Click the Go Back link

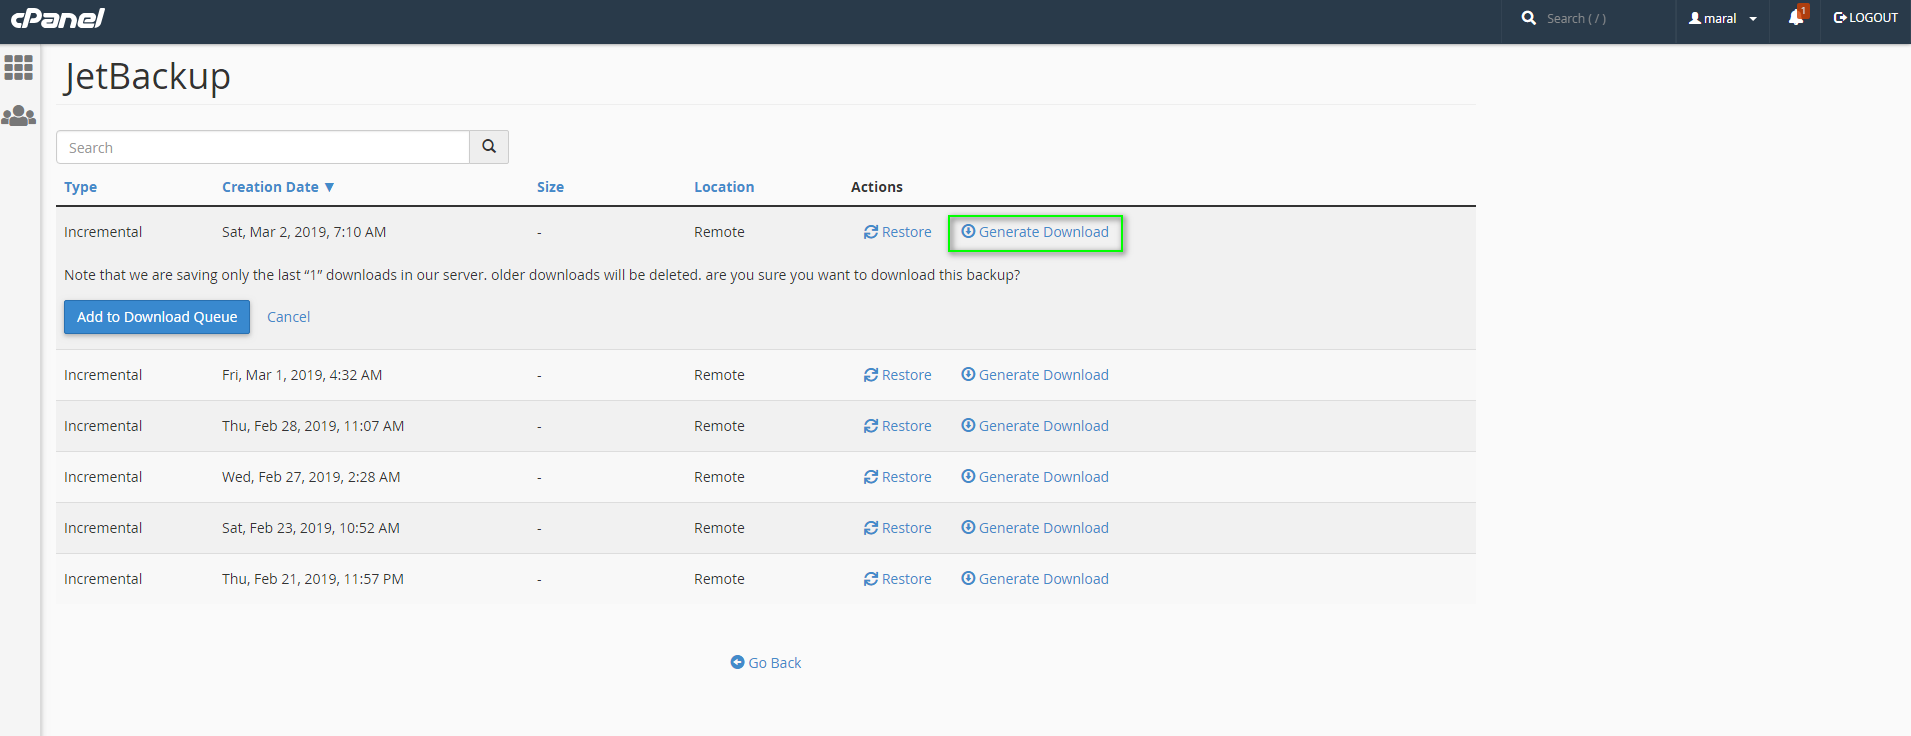pyautogui.click(x=766, y=663)
